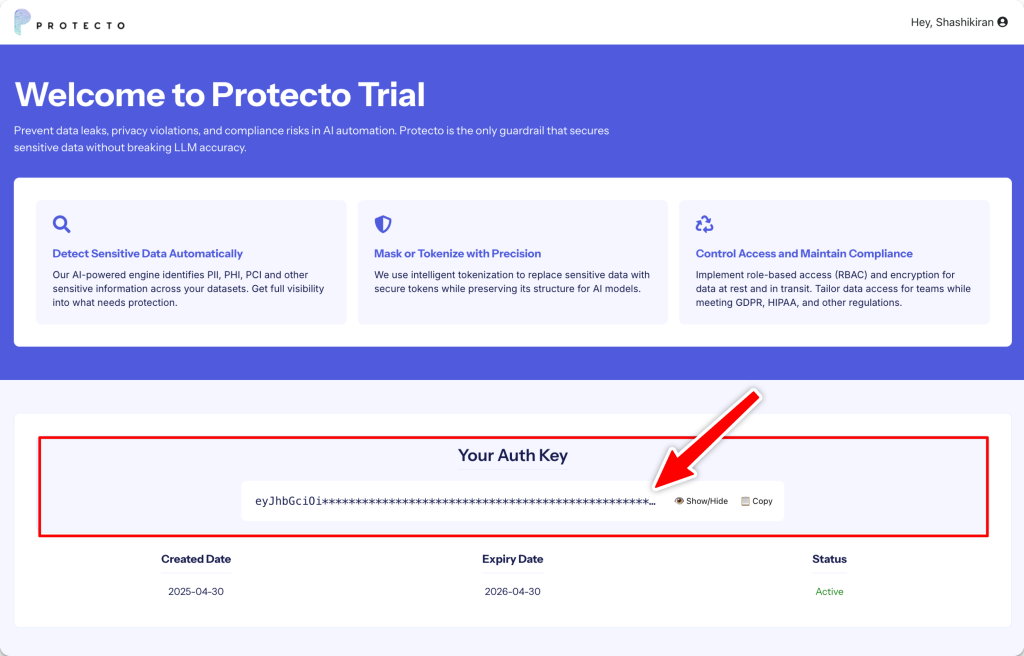
Task: Open the Hey, Shashikiran account menu
Action: tap(952, 22)
